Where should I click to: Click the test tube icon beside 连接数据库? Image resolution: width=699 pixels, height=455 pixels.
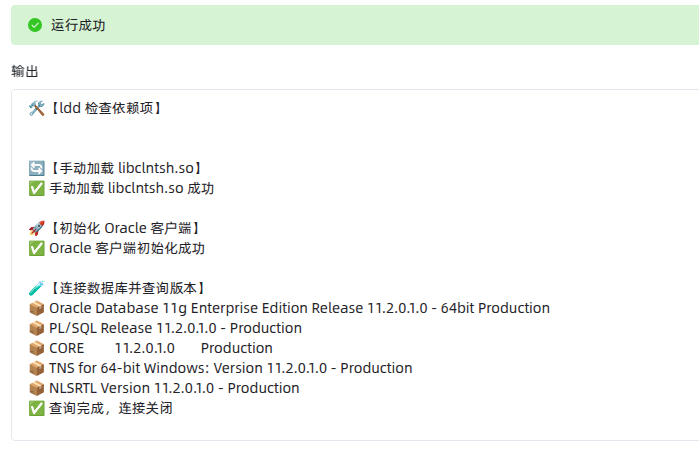(x=37, y=288)
